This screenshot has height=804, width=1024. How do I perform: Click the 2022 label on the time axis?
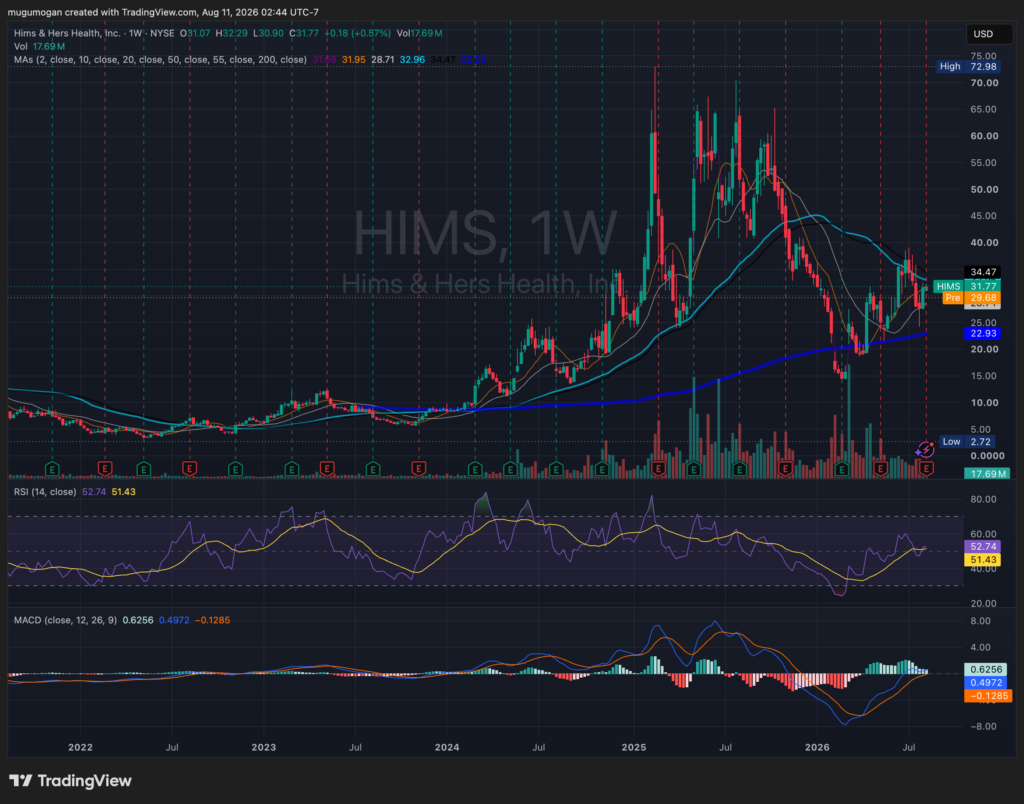80,747
